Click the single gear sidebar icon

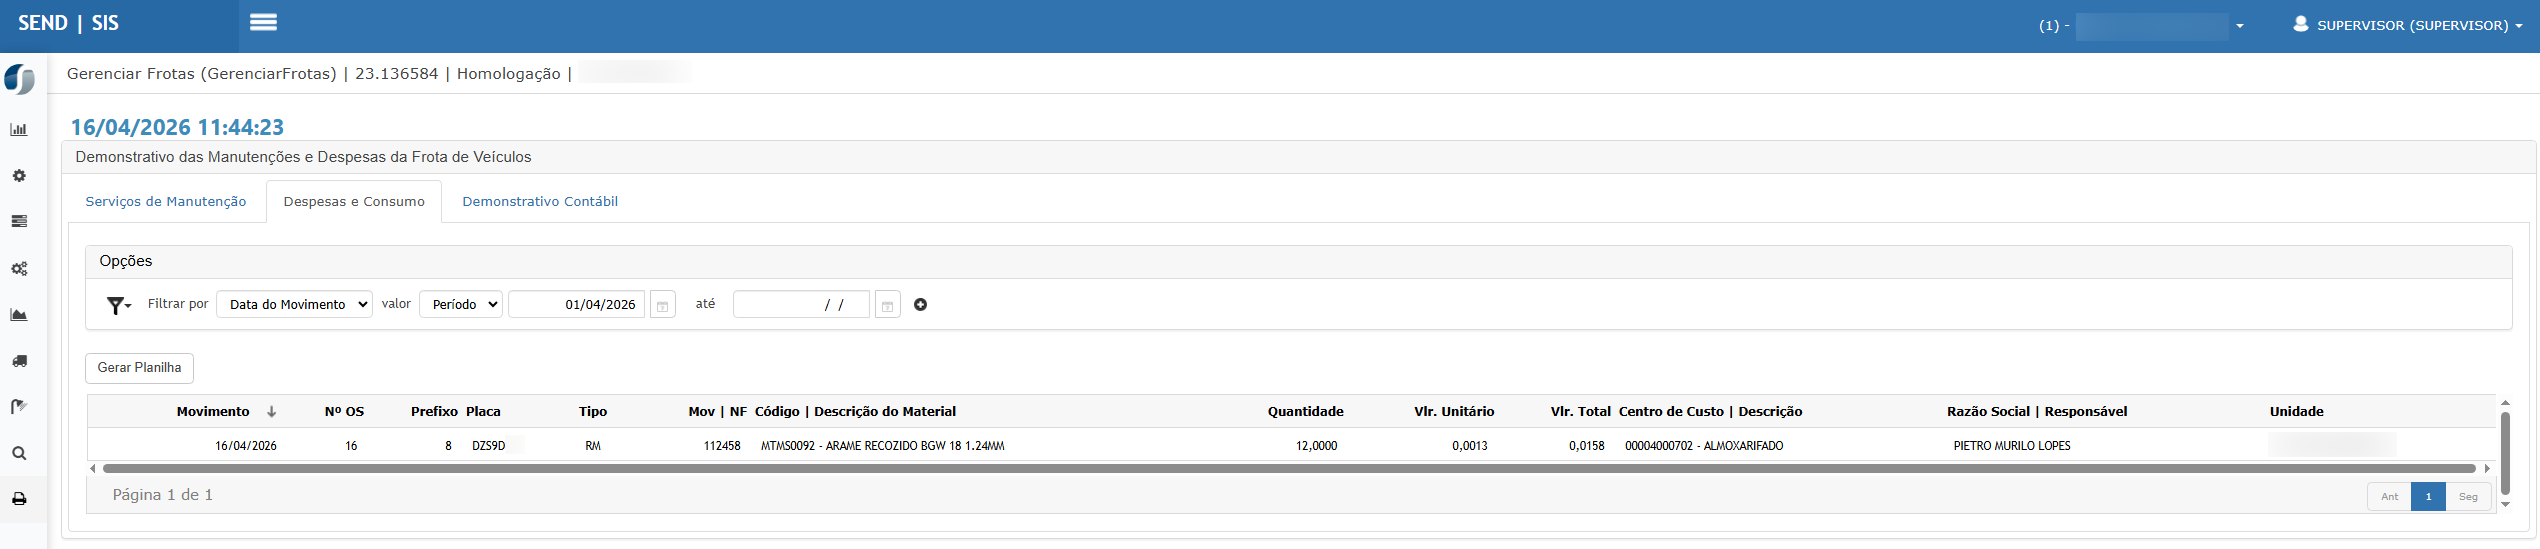click(19, 176)
